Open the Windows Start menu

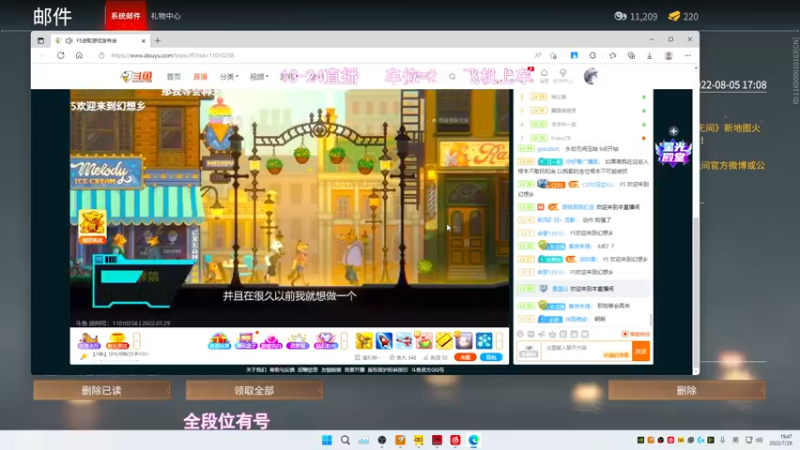click(327, 440)
